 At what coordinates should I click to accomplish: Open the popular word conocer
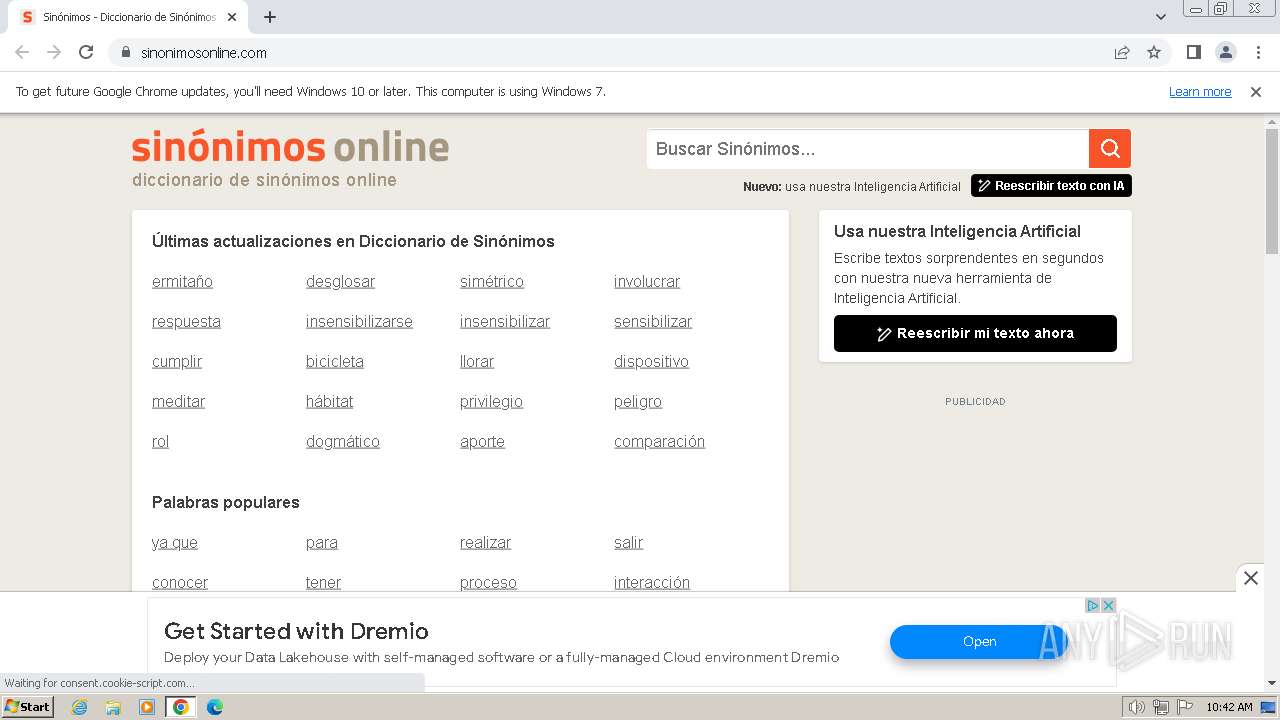[180, 583]
